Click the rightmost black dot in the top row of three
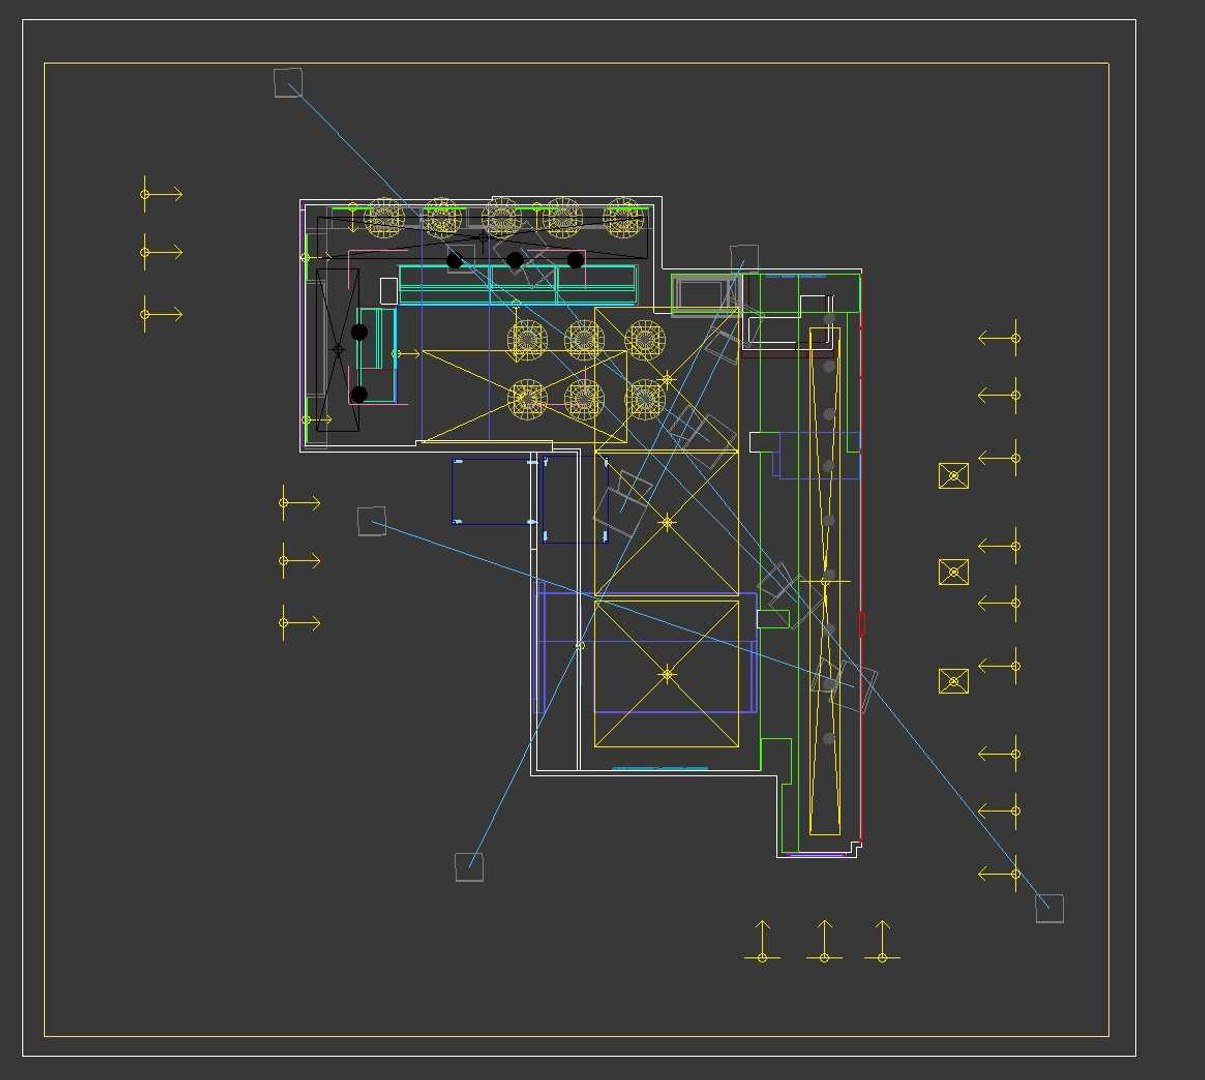 [576, 260]
